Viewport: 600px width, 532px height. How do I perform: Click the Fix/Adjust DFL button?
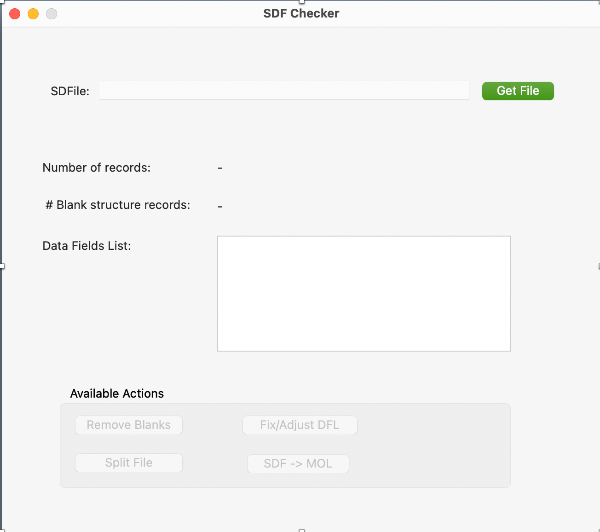click(300, 425)
